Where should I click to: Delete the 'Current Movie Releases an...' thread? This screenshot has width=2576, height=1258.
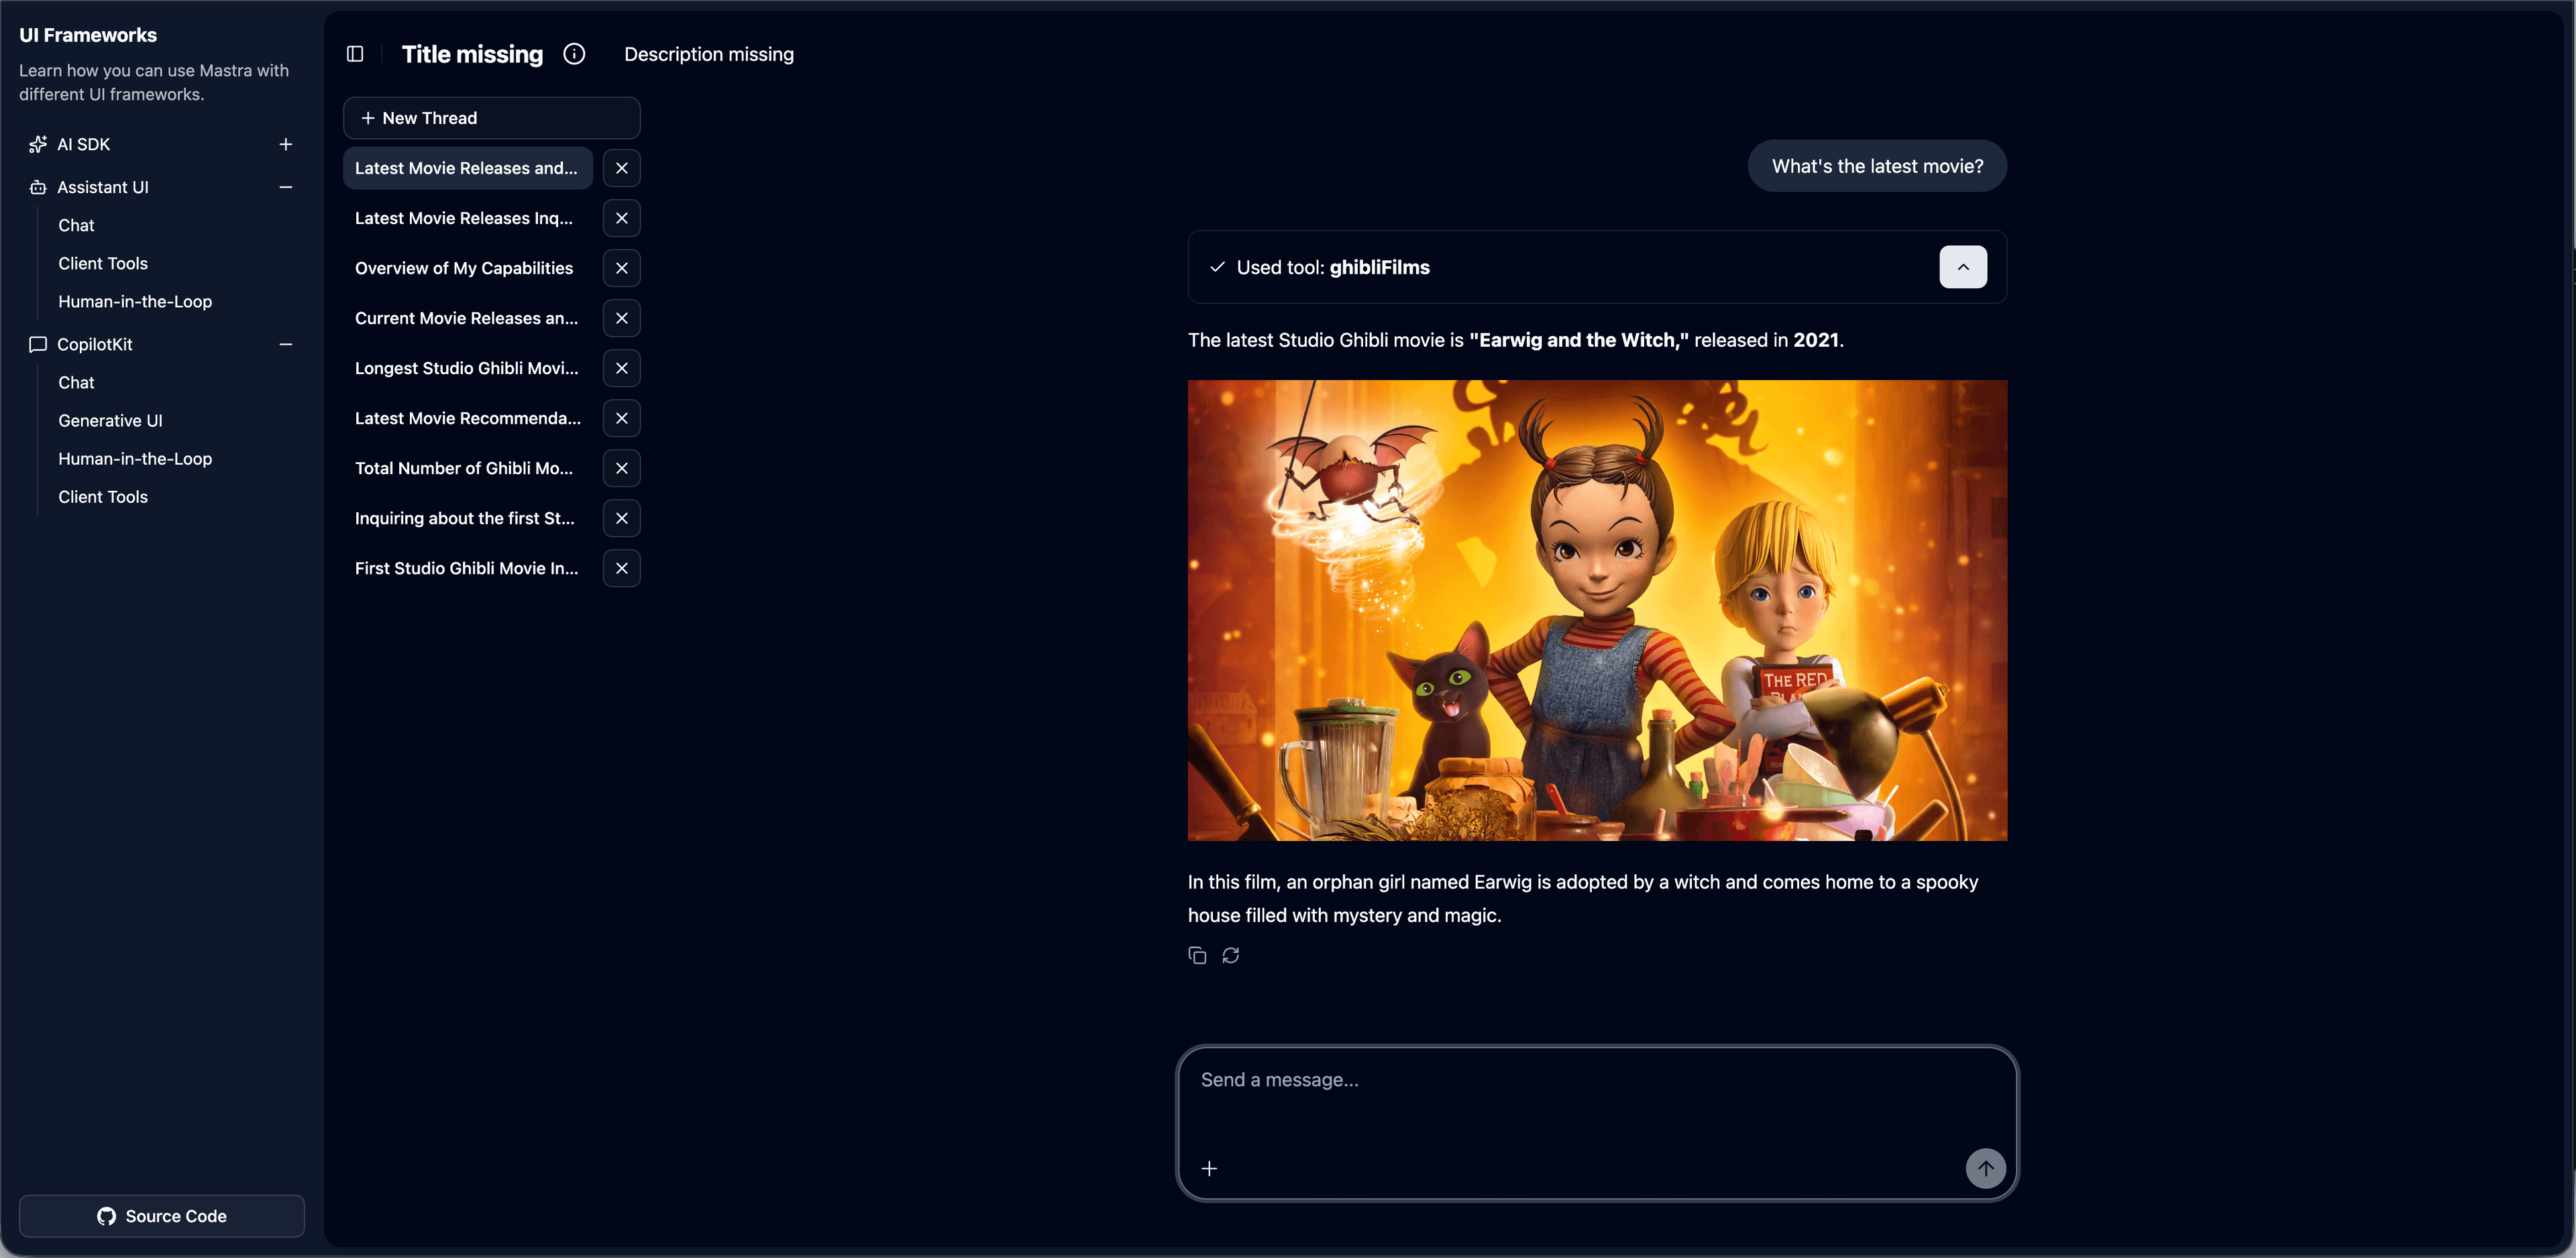[x=622, y=318]
